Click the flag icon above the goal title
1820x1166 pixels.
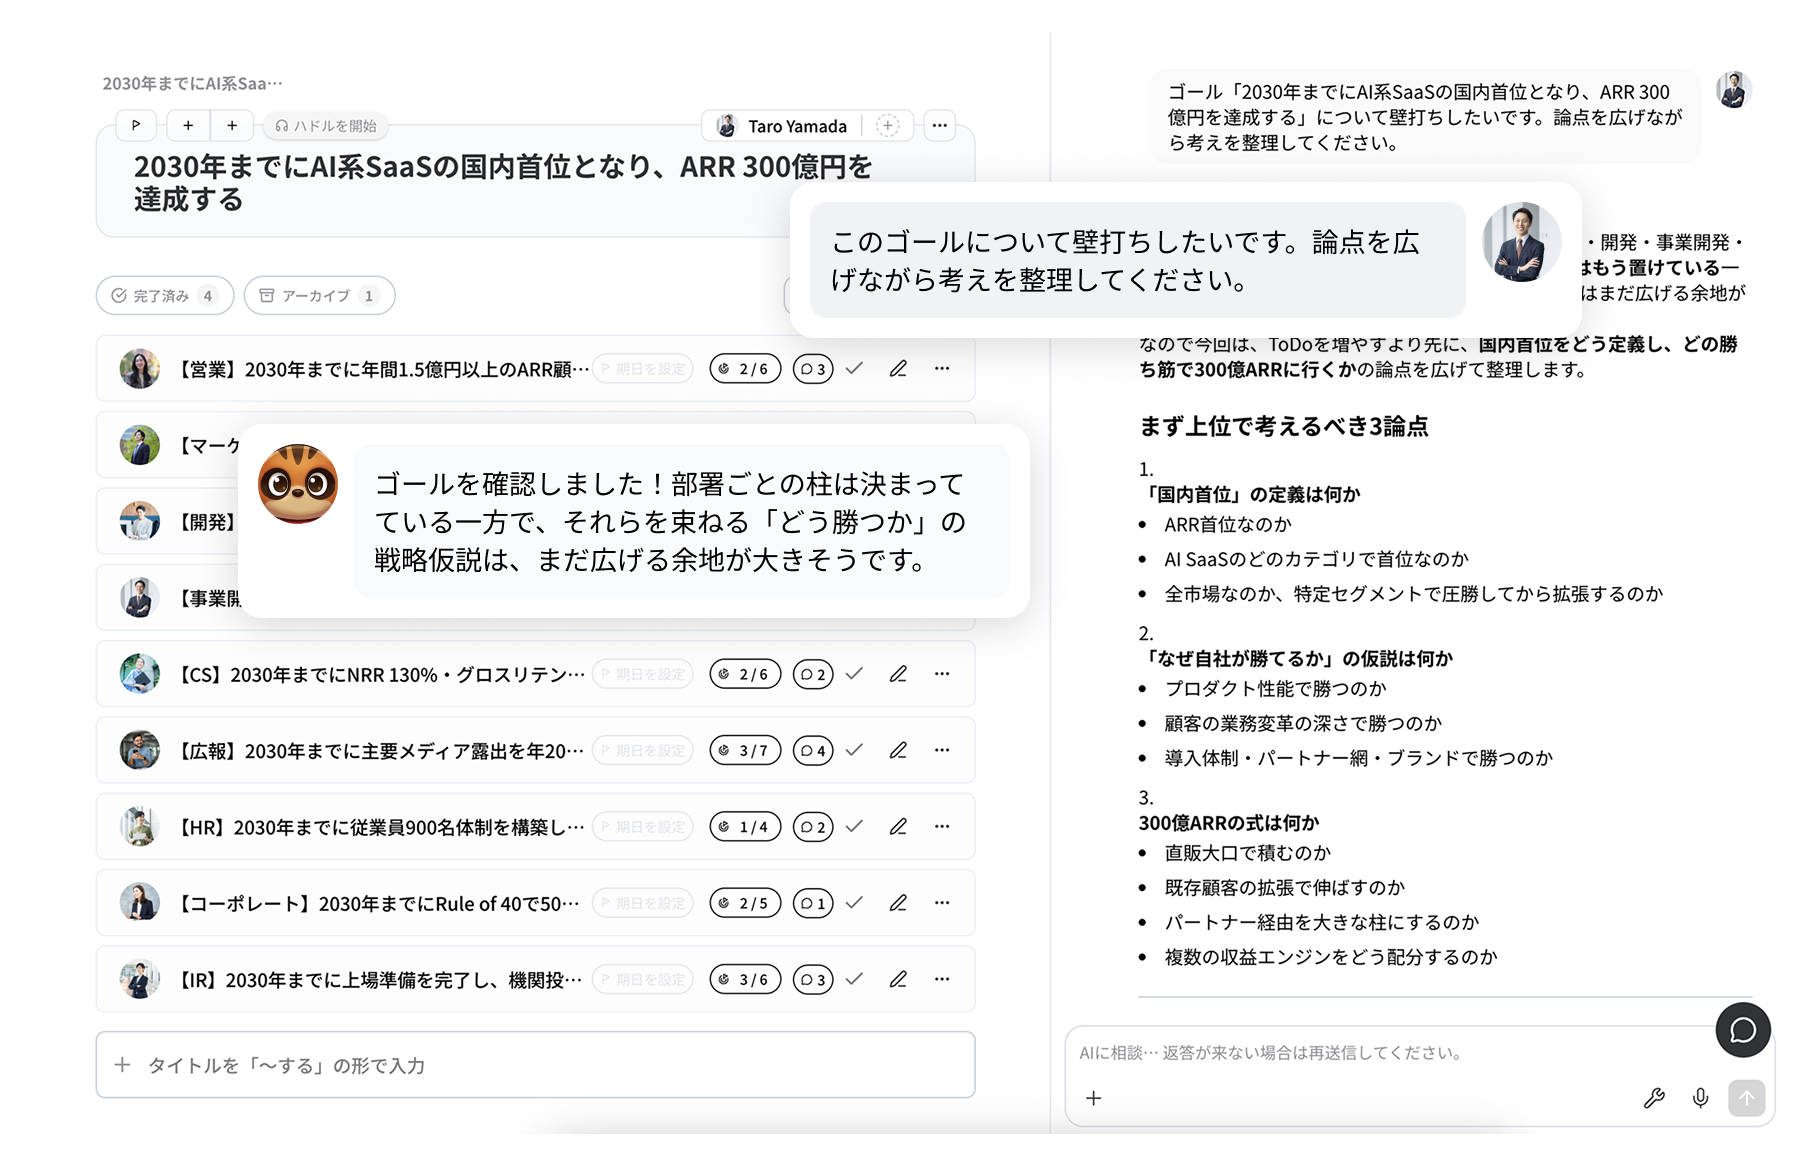pyautogui.click(x=136, y=125)
